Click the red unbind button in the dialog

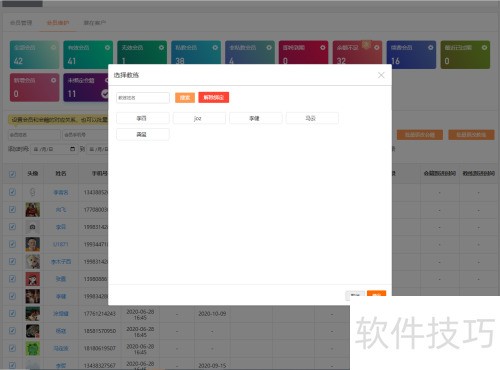(x=214, y=97)
